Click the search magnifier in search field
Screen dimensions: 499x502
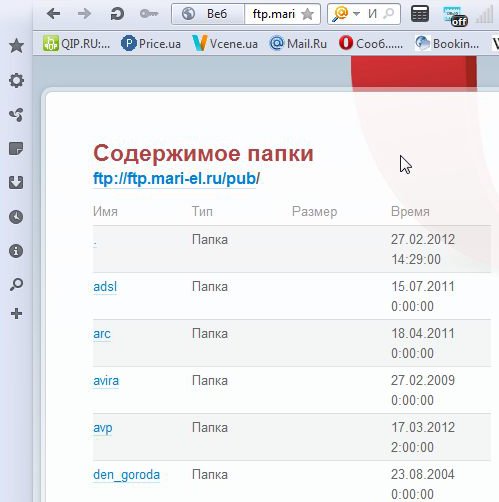[388, 14]
